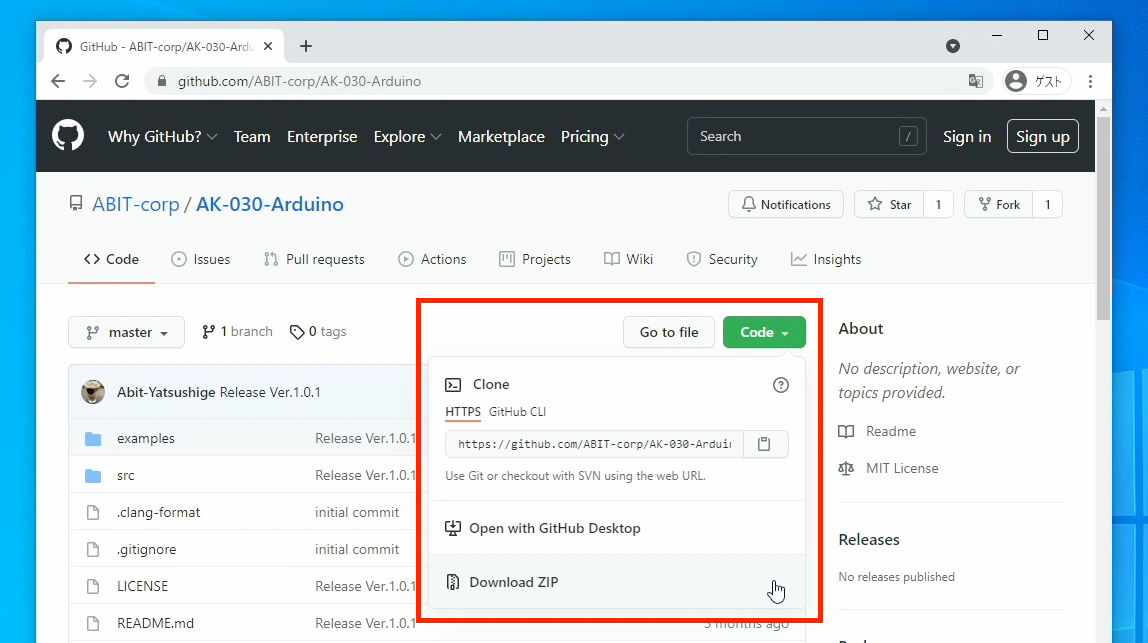The image size is (1148, 643).
Task: Star the repository
Action: pyautogui.click(x=890, y=204)
